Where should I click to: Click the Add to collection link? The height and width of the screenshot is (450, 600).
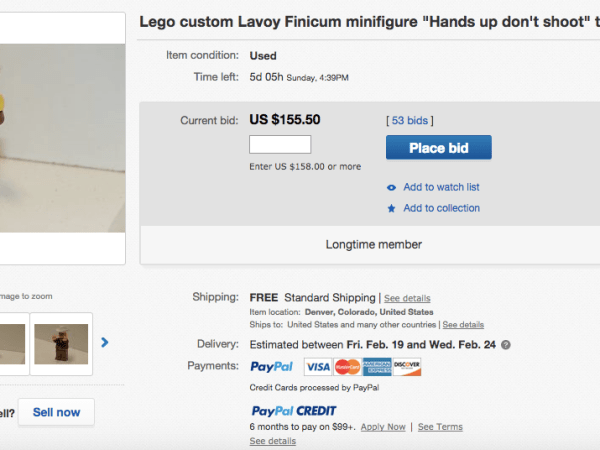441,208
